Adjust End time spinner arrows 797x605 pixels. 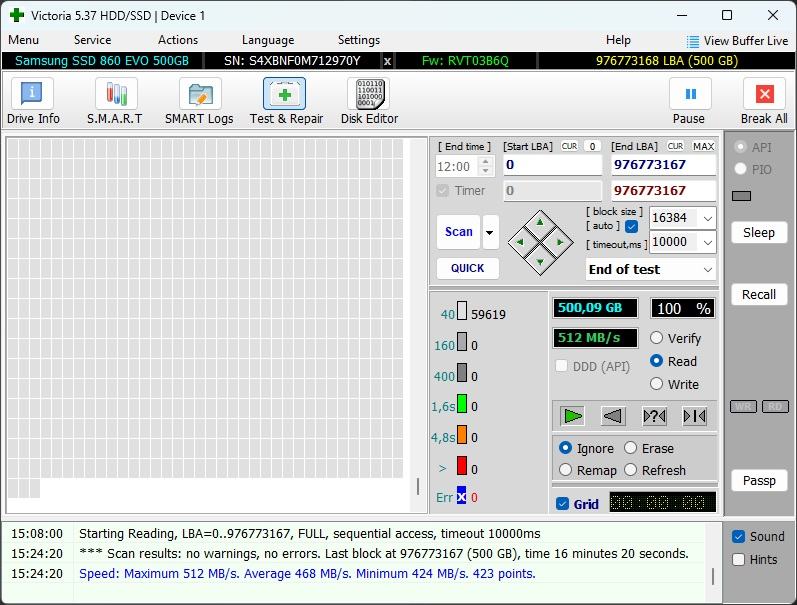[486, 166]
